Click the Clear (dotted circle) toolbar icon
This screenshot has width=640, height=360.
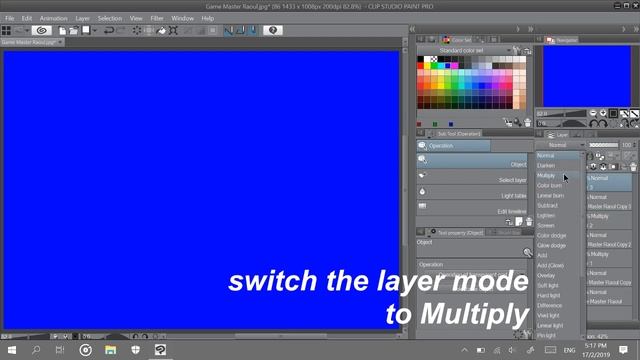coord(137,30)
